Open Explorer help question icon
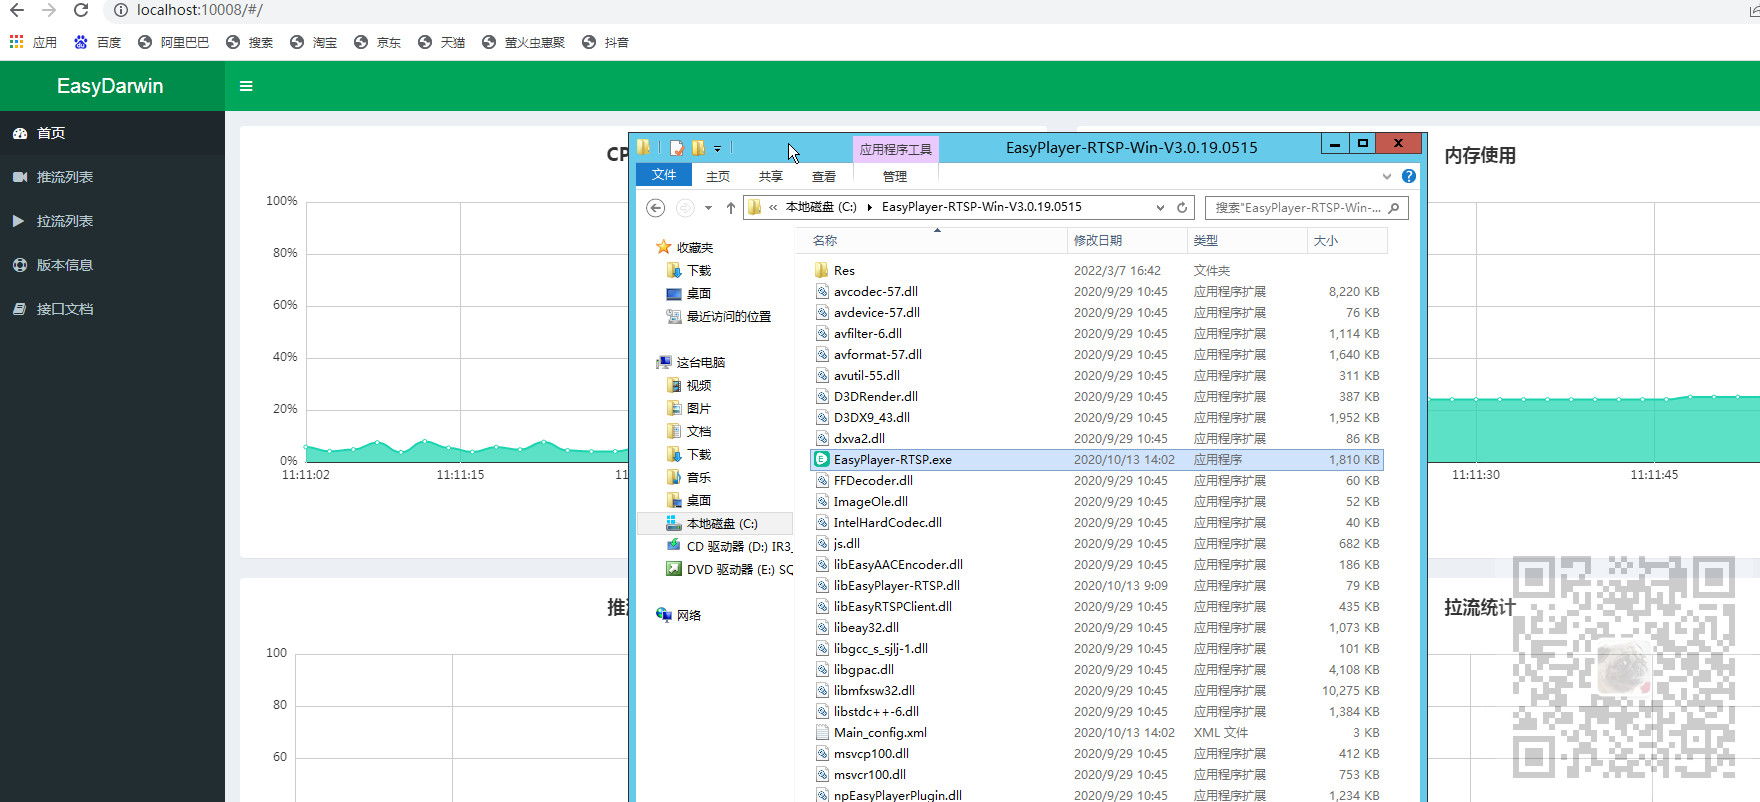 coord(1409,176)
